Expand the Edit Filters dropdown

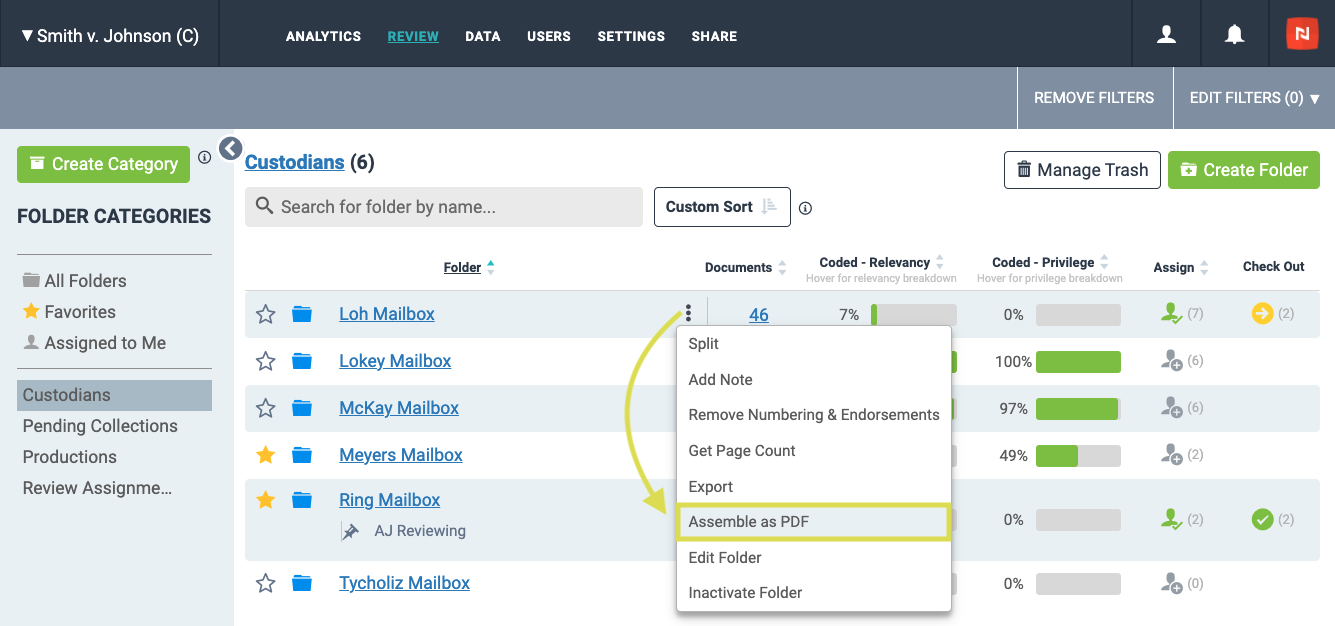1254,98
